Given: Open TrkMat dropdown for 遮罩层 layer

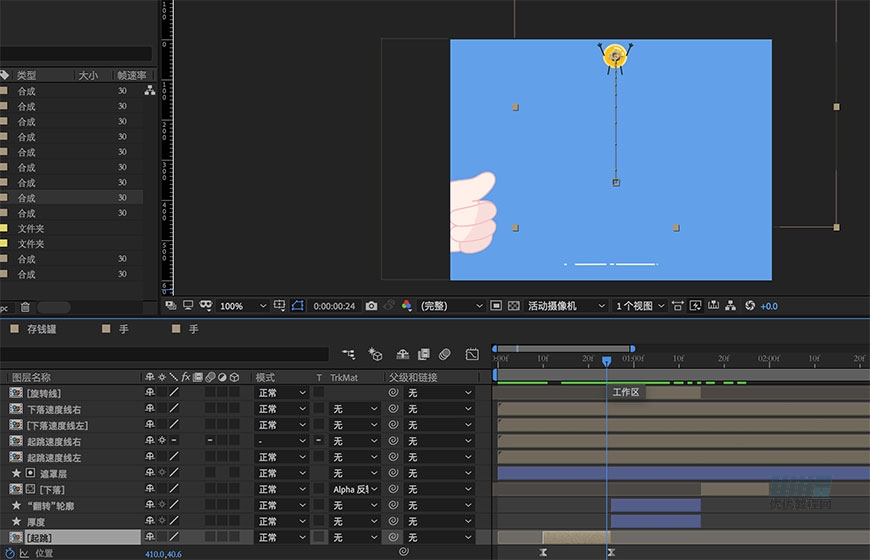Looking at the screenshot, I should tap(355, 473).
